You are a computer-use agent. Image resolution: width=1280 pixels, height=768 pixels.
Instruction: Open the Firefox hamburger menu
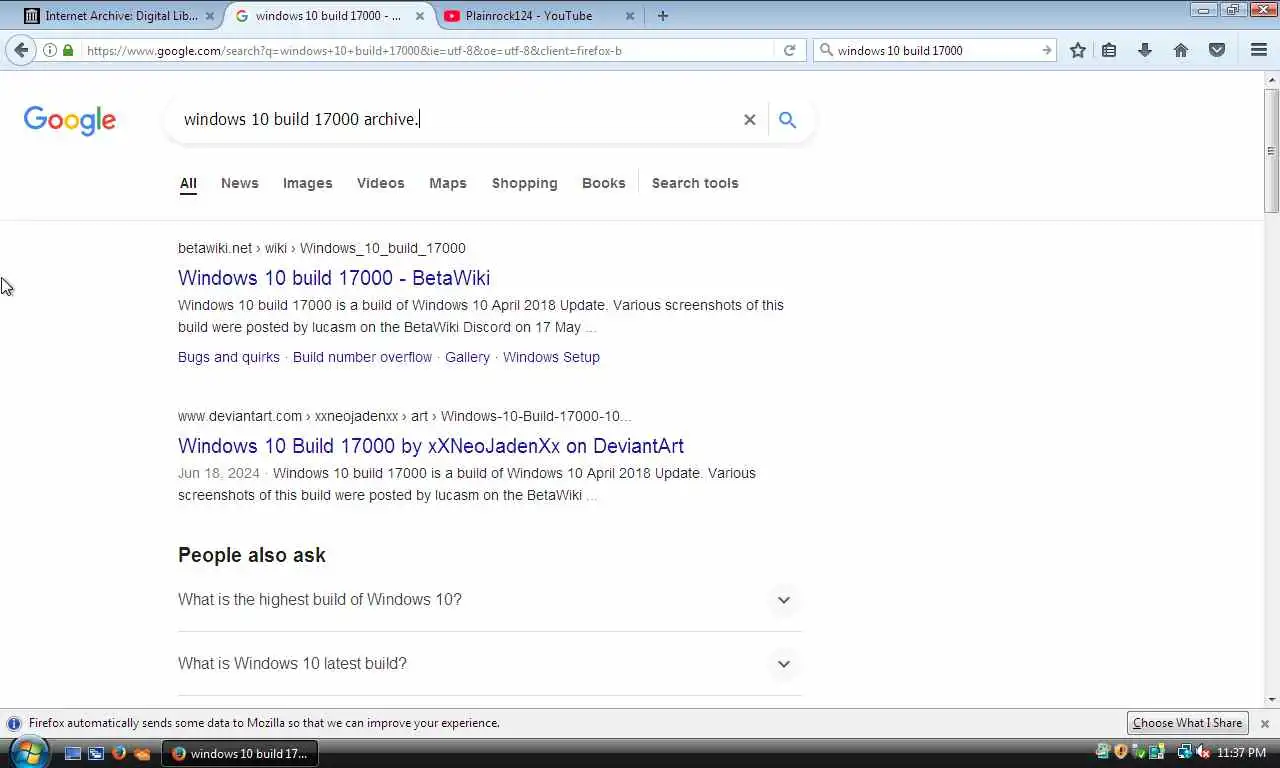point(1259,50)
